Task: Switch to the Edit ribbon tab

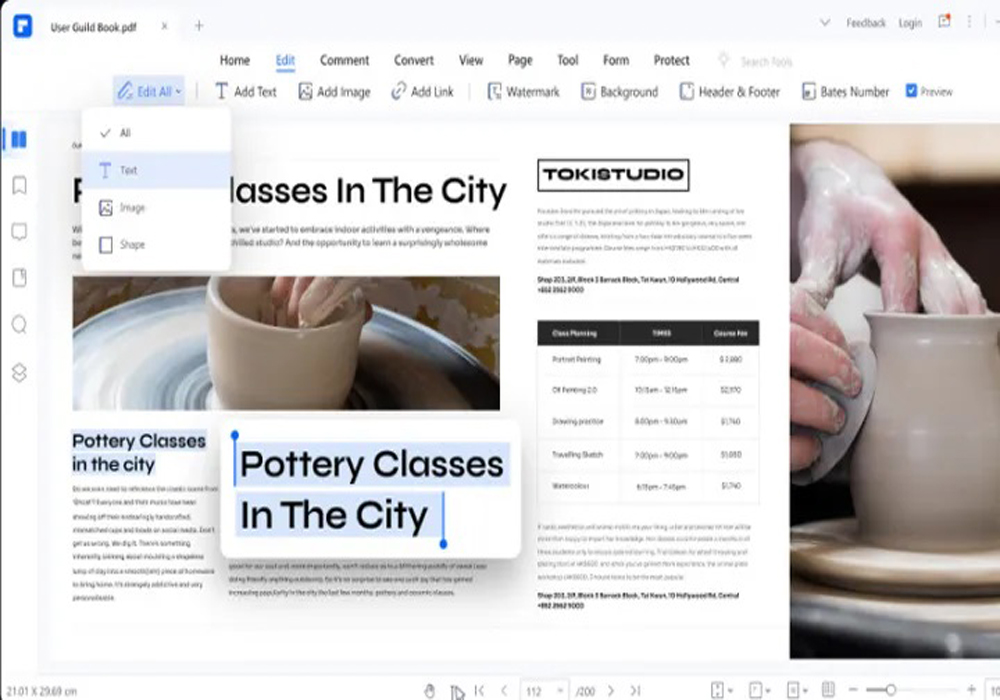Action: (x=285, y=60)
